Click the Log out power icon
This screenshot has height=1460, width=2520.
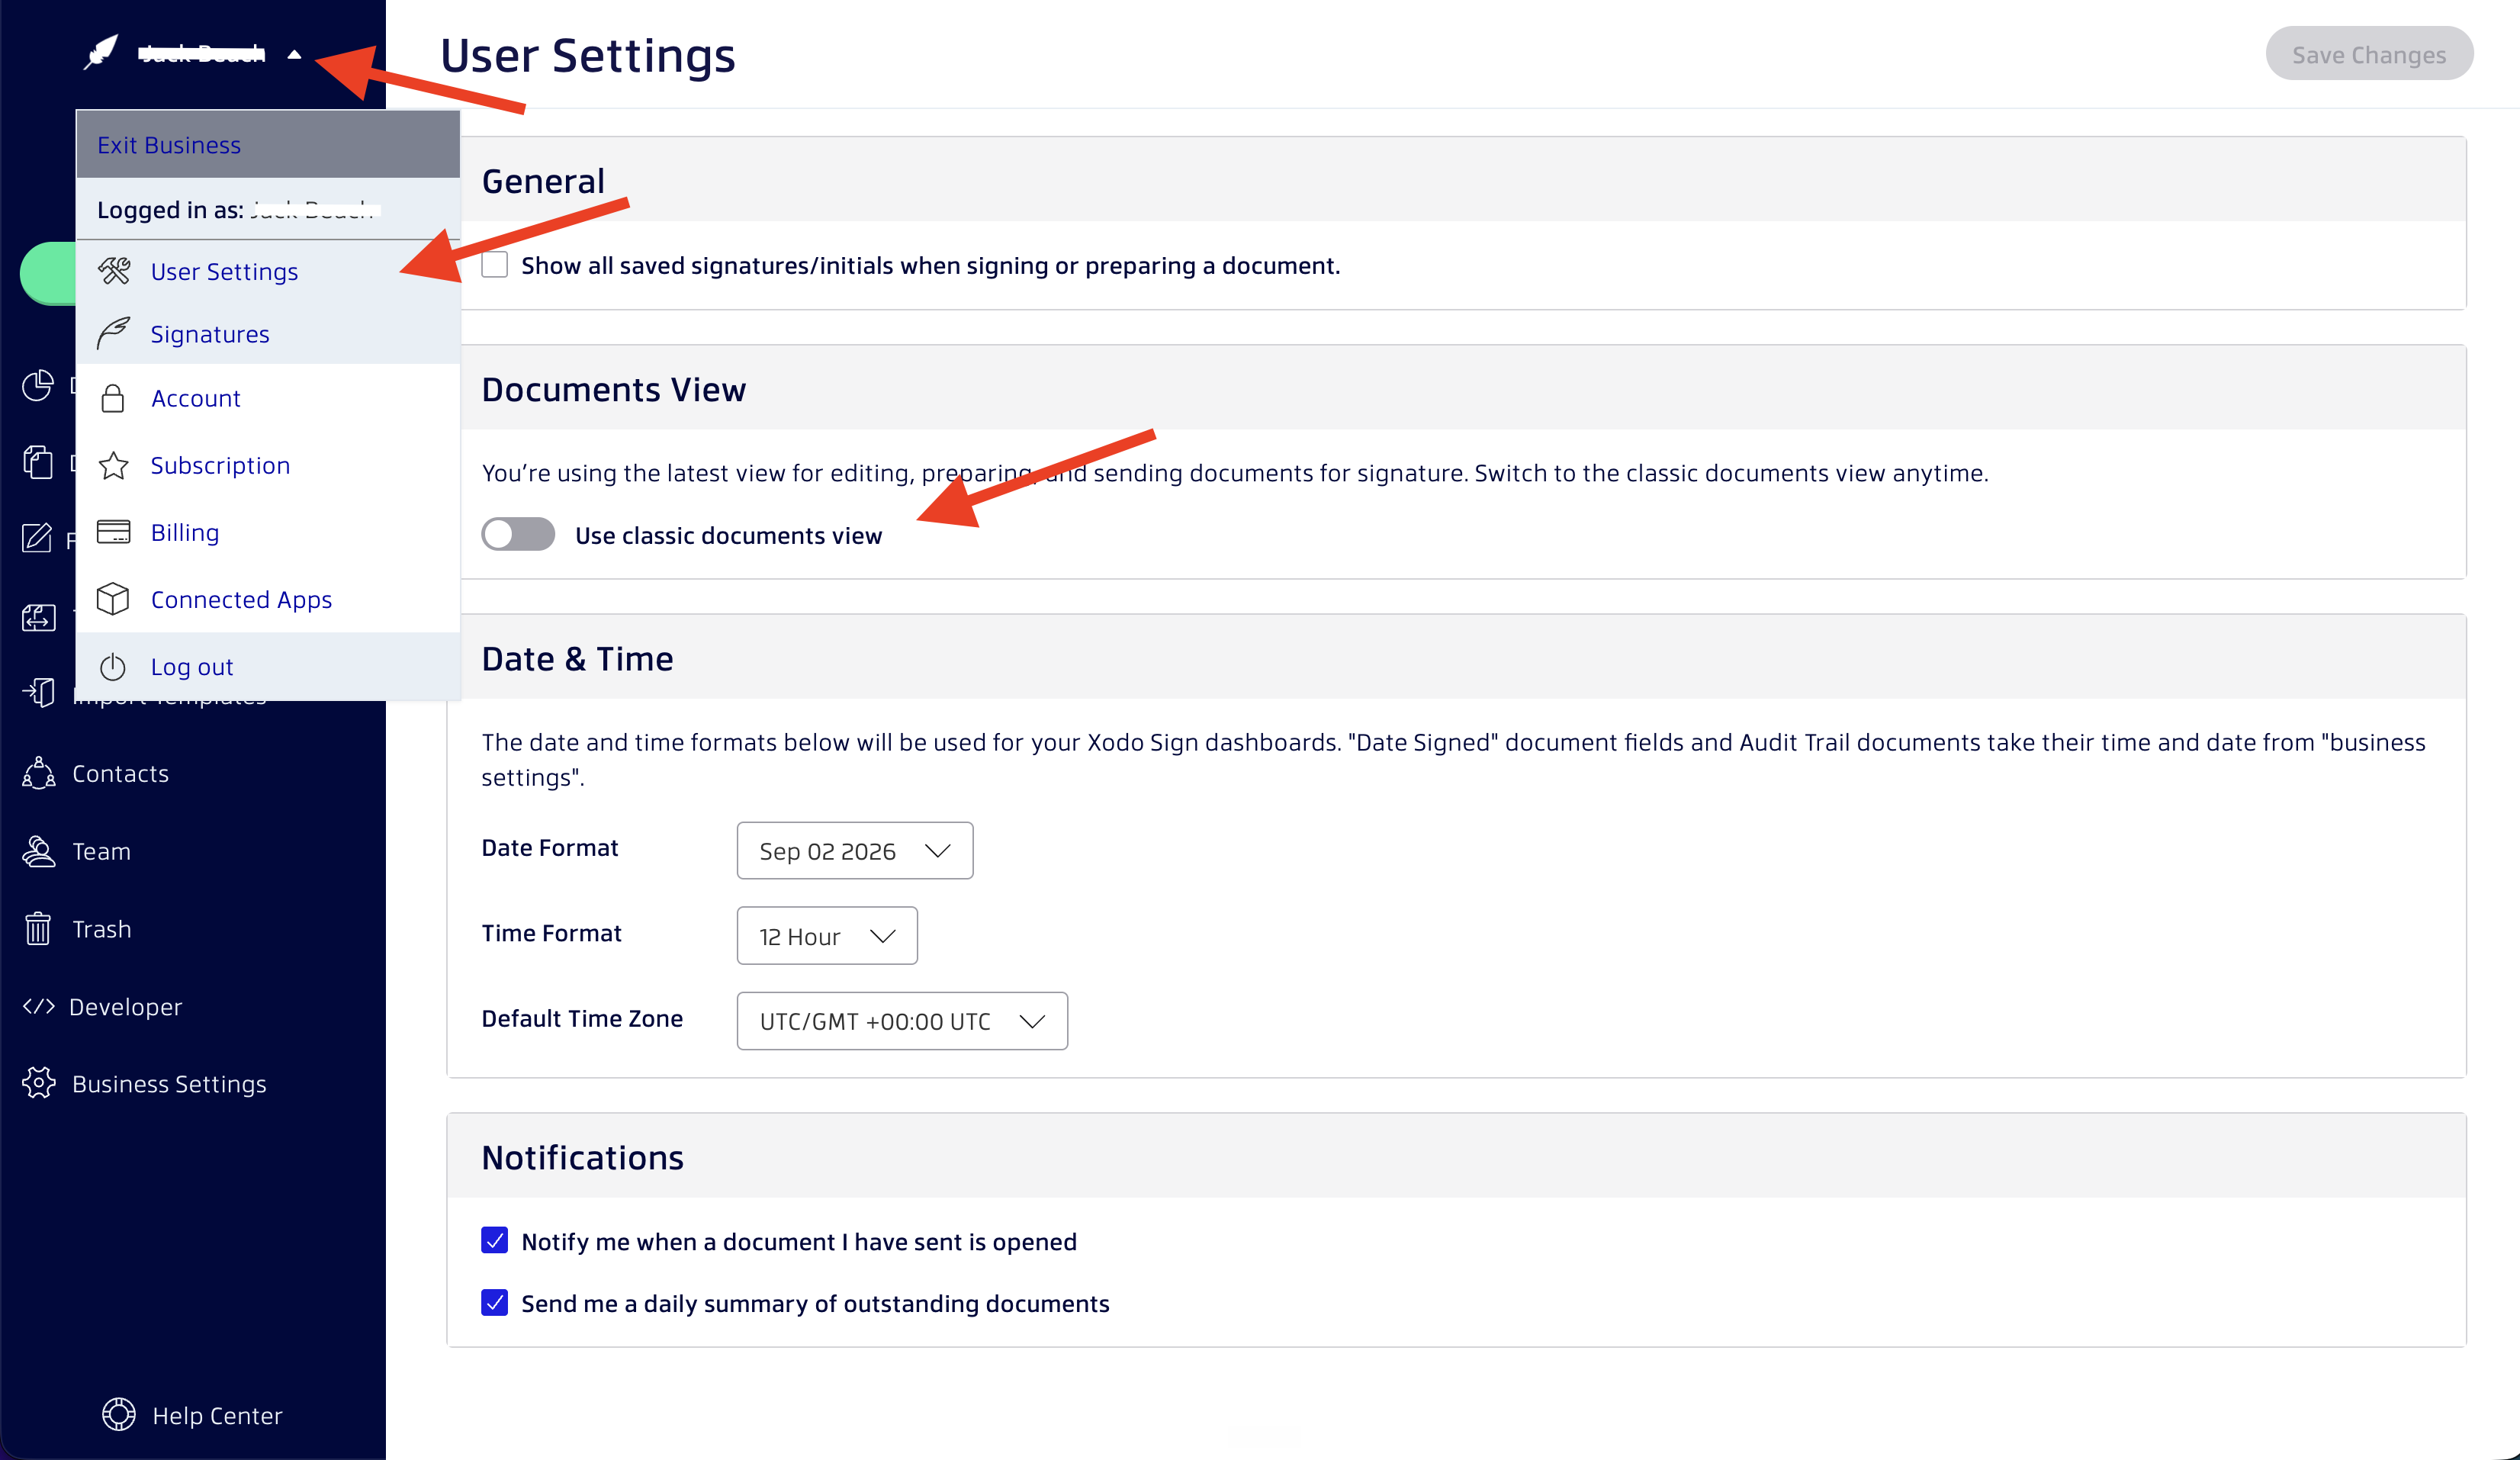pos(113,666)
